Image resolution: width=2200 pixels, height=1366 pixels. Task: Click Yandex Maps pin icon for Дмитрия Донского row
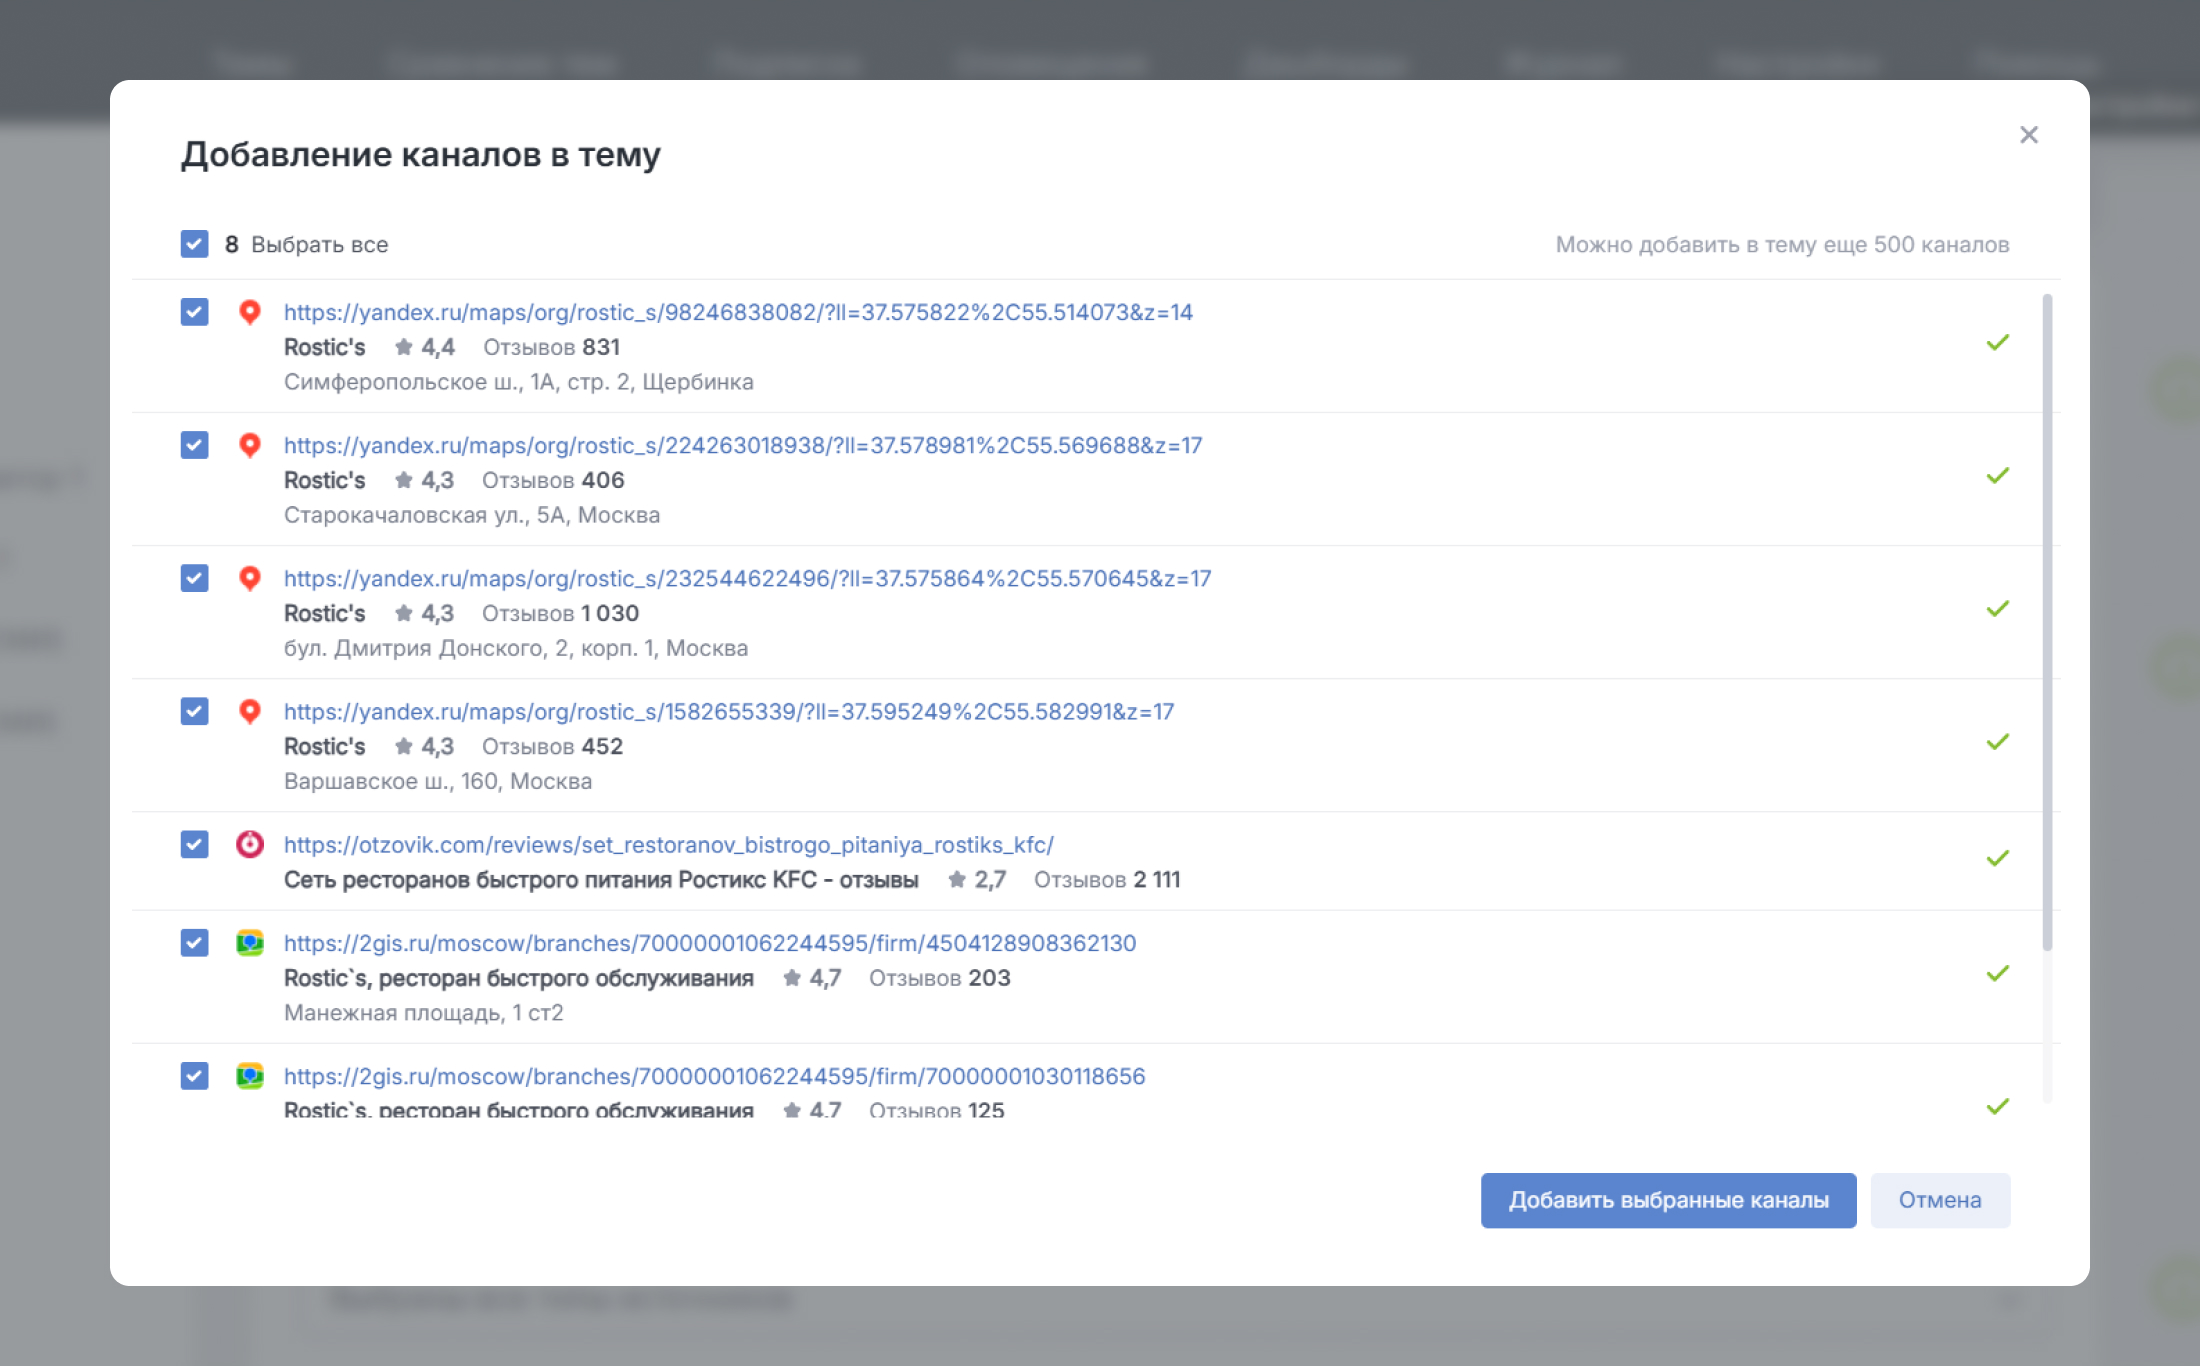click(250, 578)
